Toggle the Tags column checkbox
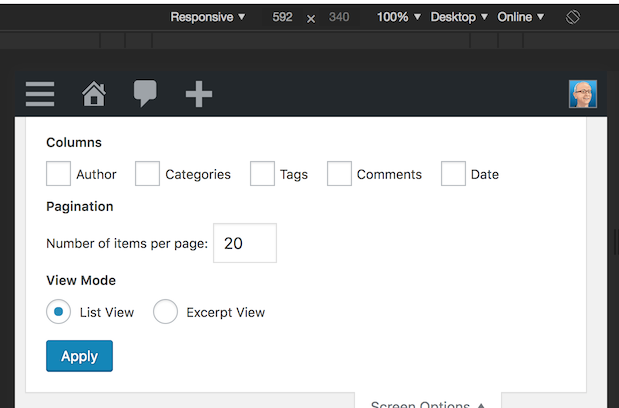This screenshot has height=408, width=619. click(262, 173)
